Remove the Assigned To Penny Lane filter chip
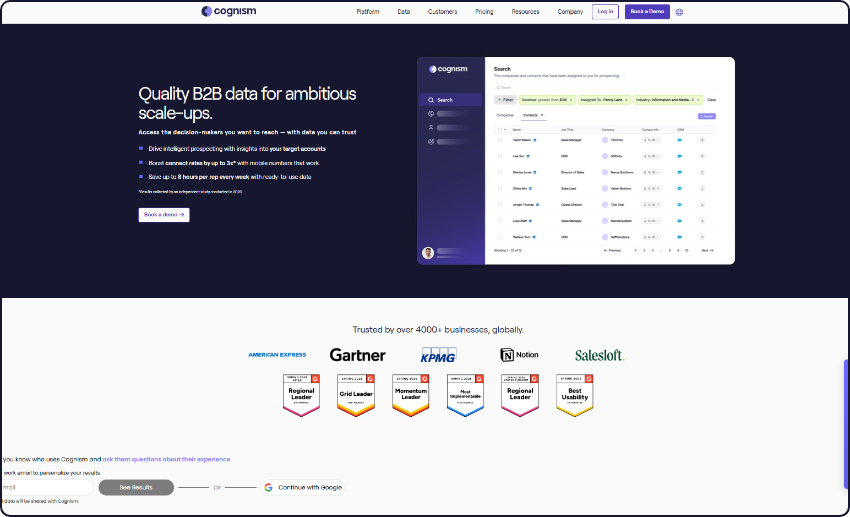This screenshot has height=517, width=850. pos(626,100)
